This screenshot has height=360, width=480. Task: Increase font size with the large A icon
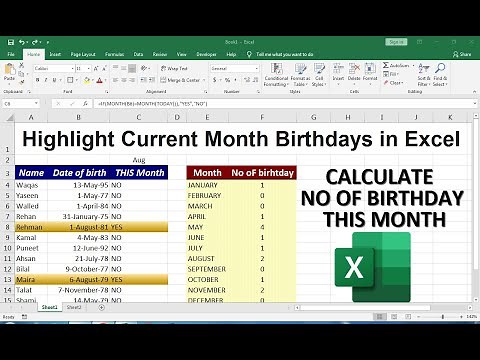[96, 68]
